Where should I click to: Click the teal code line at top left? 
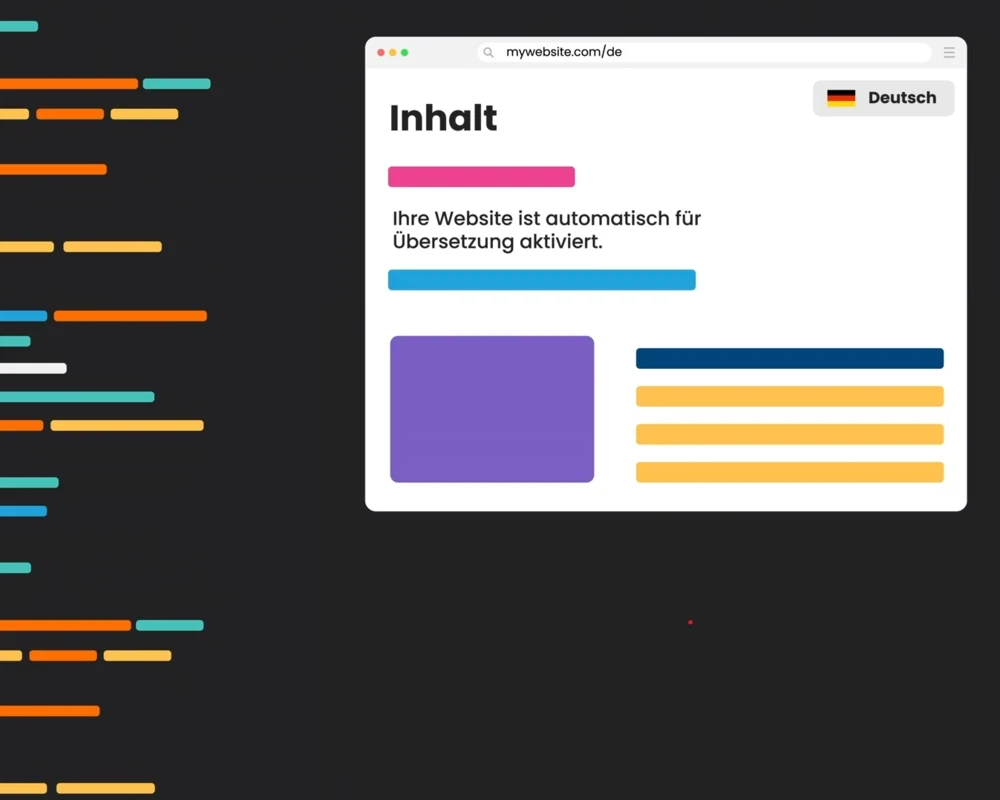(19, 26)
